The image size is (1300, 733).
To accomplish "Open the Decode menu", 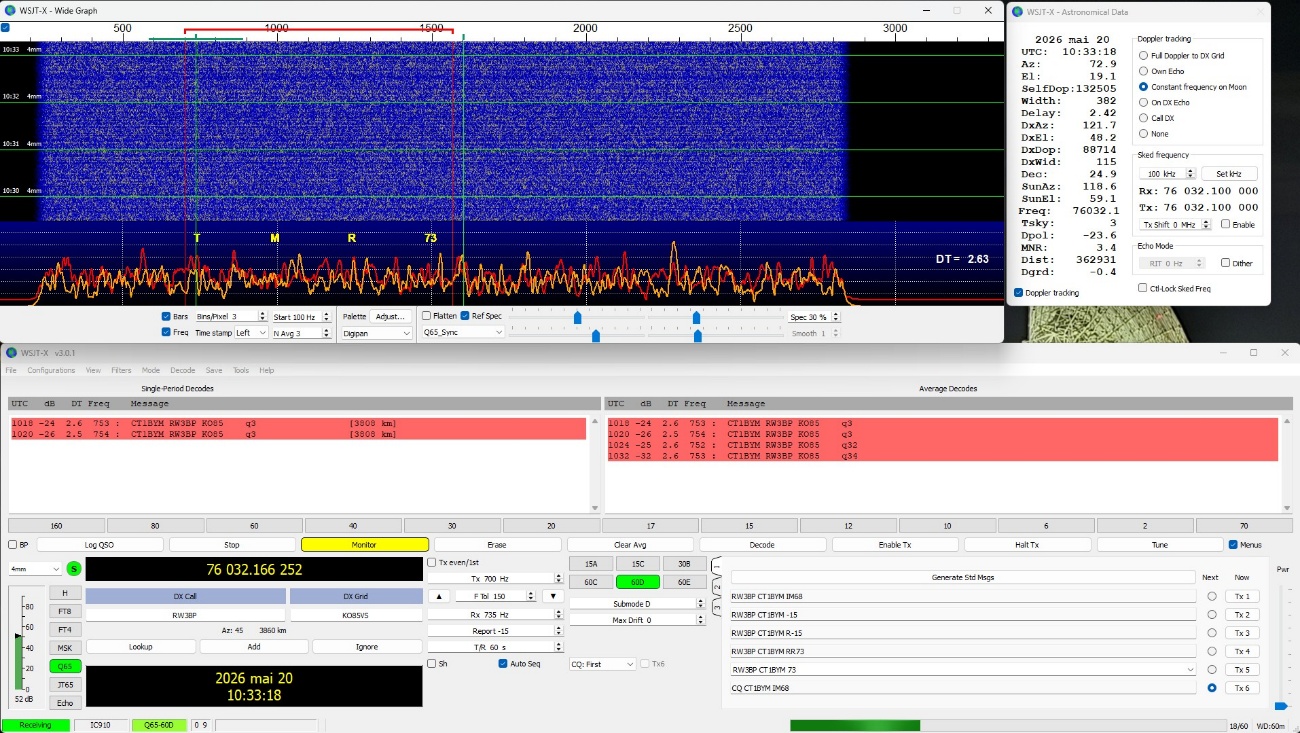I will (x=183, y=370).
